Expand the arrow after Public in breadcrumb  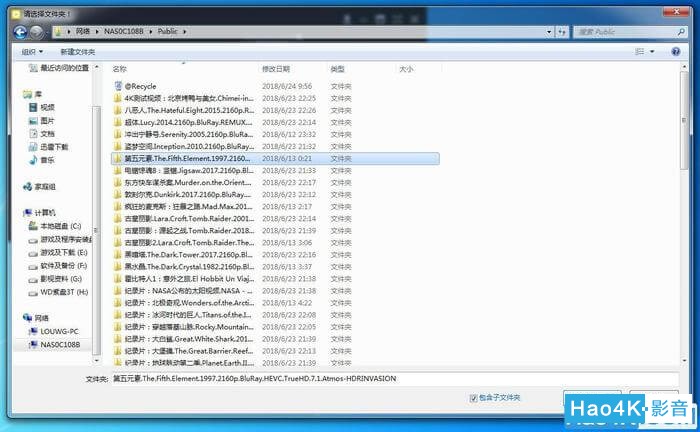click(x=184, y=32)
